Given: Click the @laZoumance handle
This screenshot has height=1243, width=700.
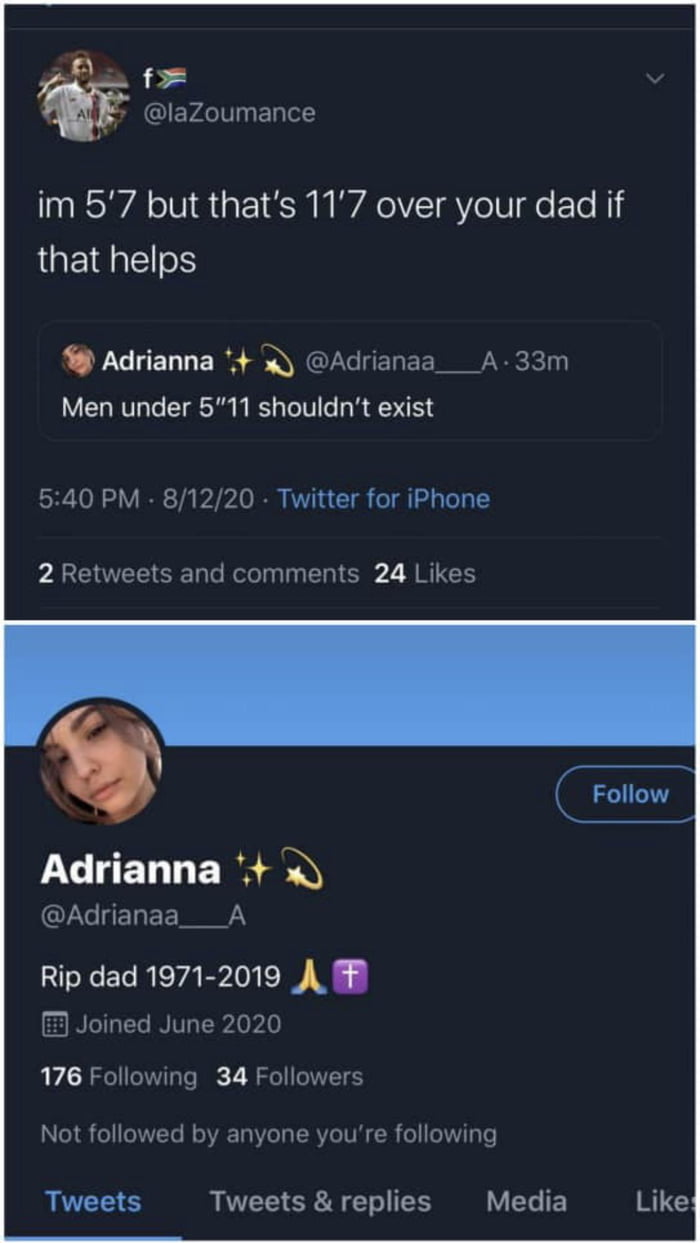Looking at the screenshot, I should (230, 113).
